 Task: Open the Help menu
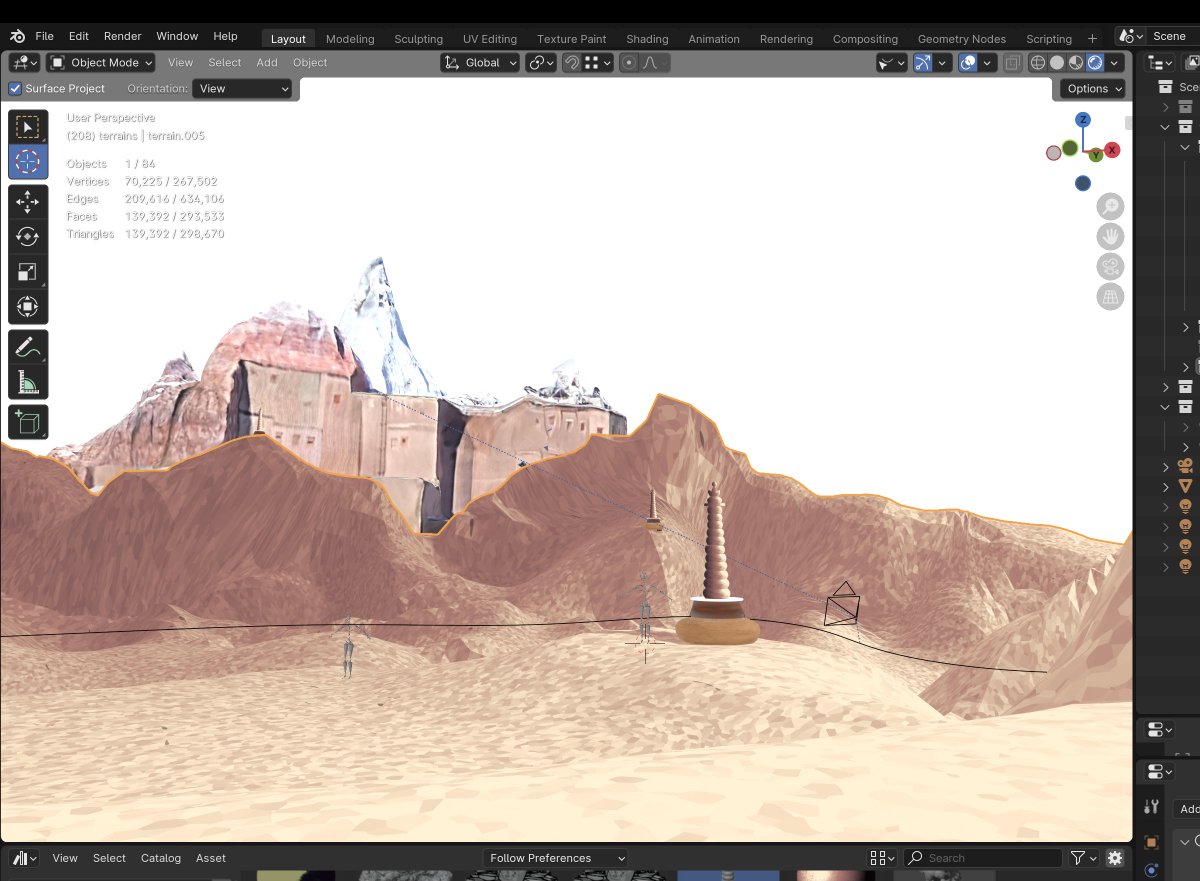[226, 36]
